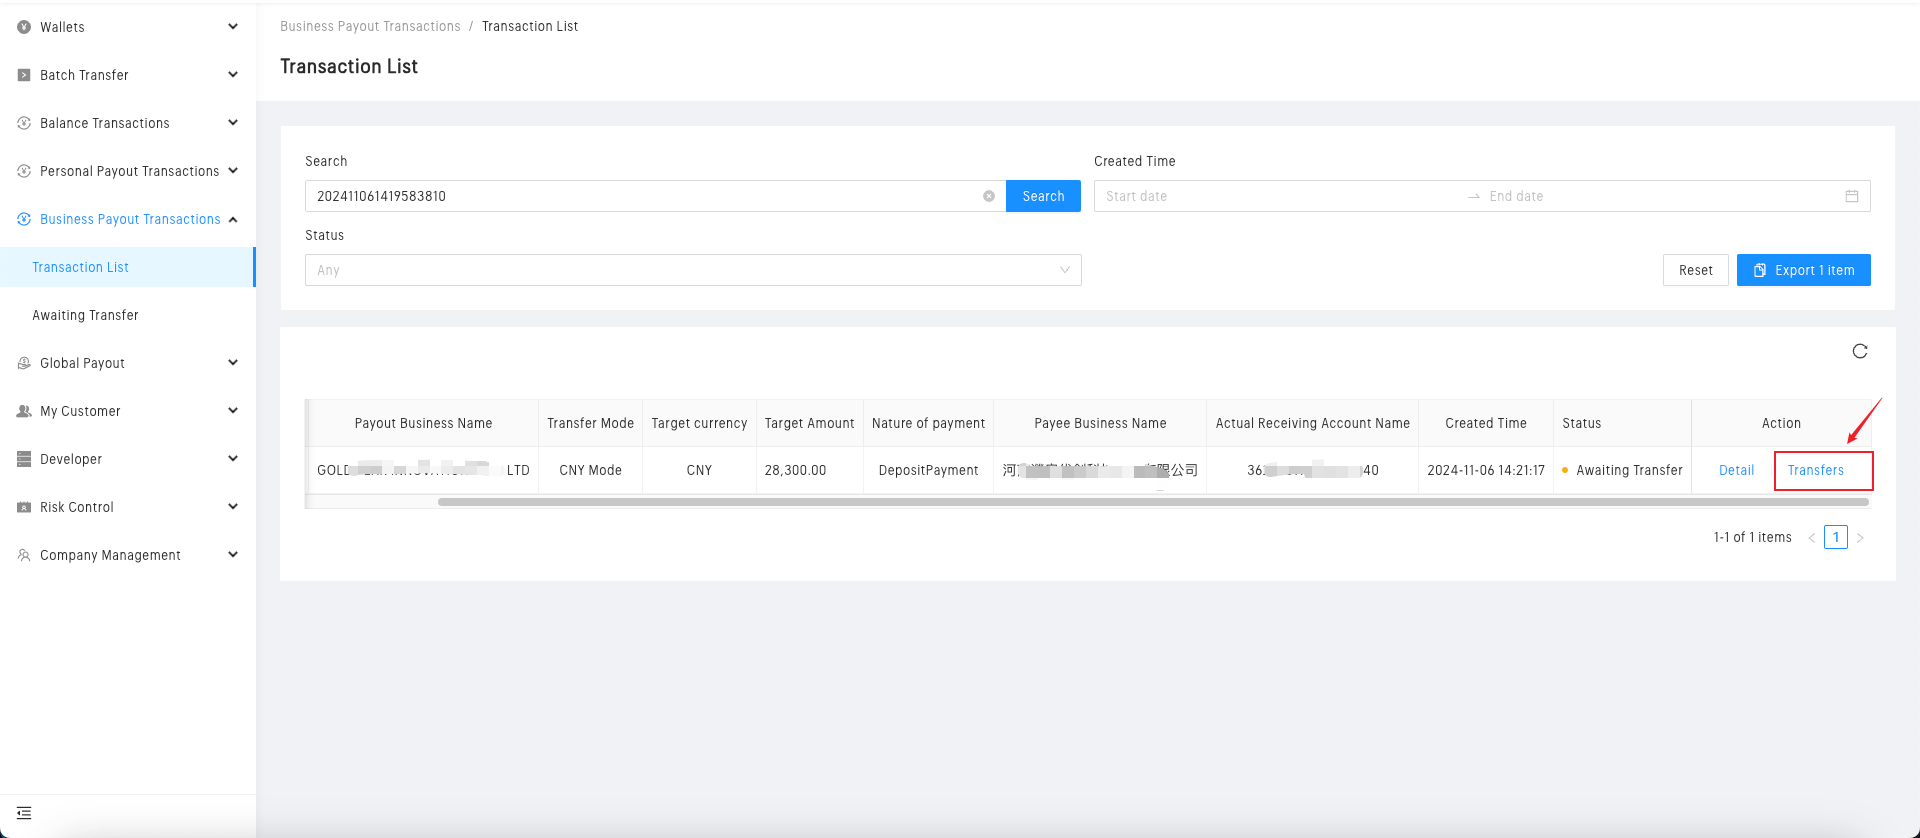
Task: Go to the next page arrow
Action: coord(1860,538)
